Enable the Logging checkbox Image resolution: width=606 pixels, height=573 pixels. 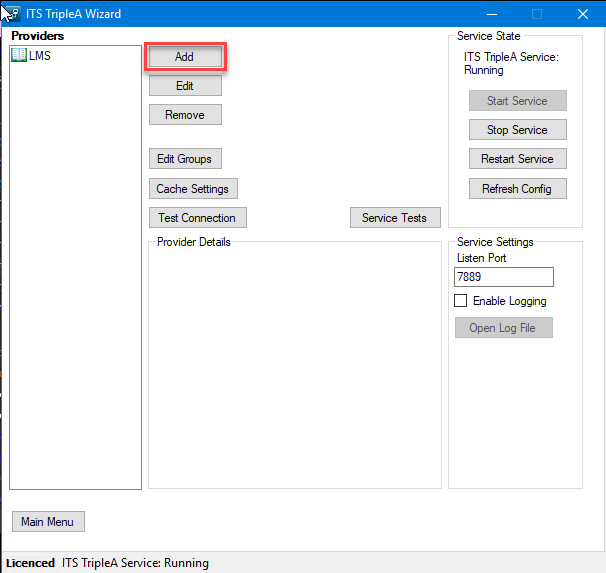coord(461,301)
